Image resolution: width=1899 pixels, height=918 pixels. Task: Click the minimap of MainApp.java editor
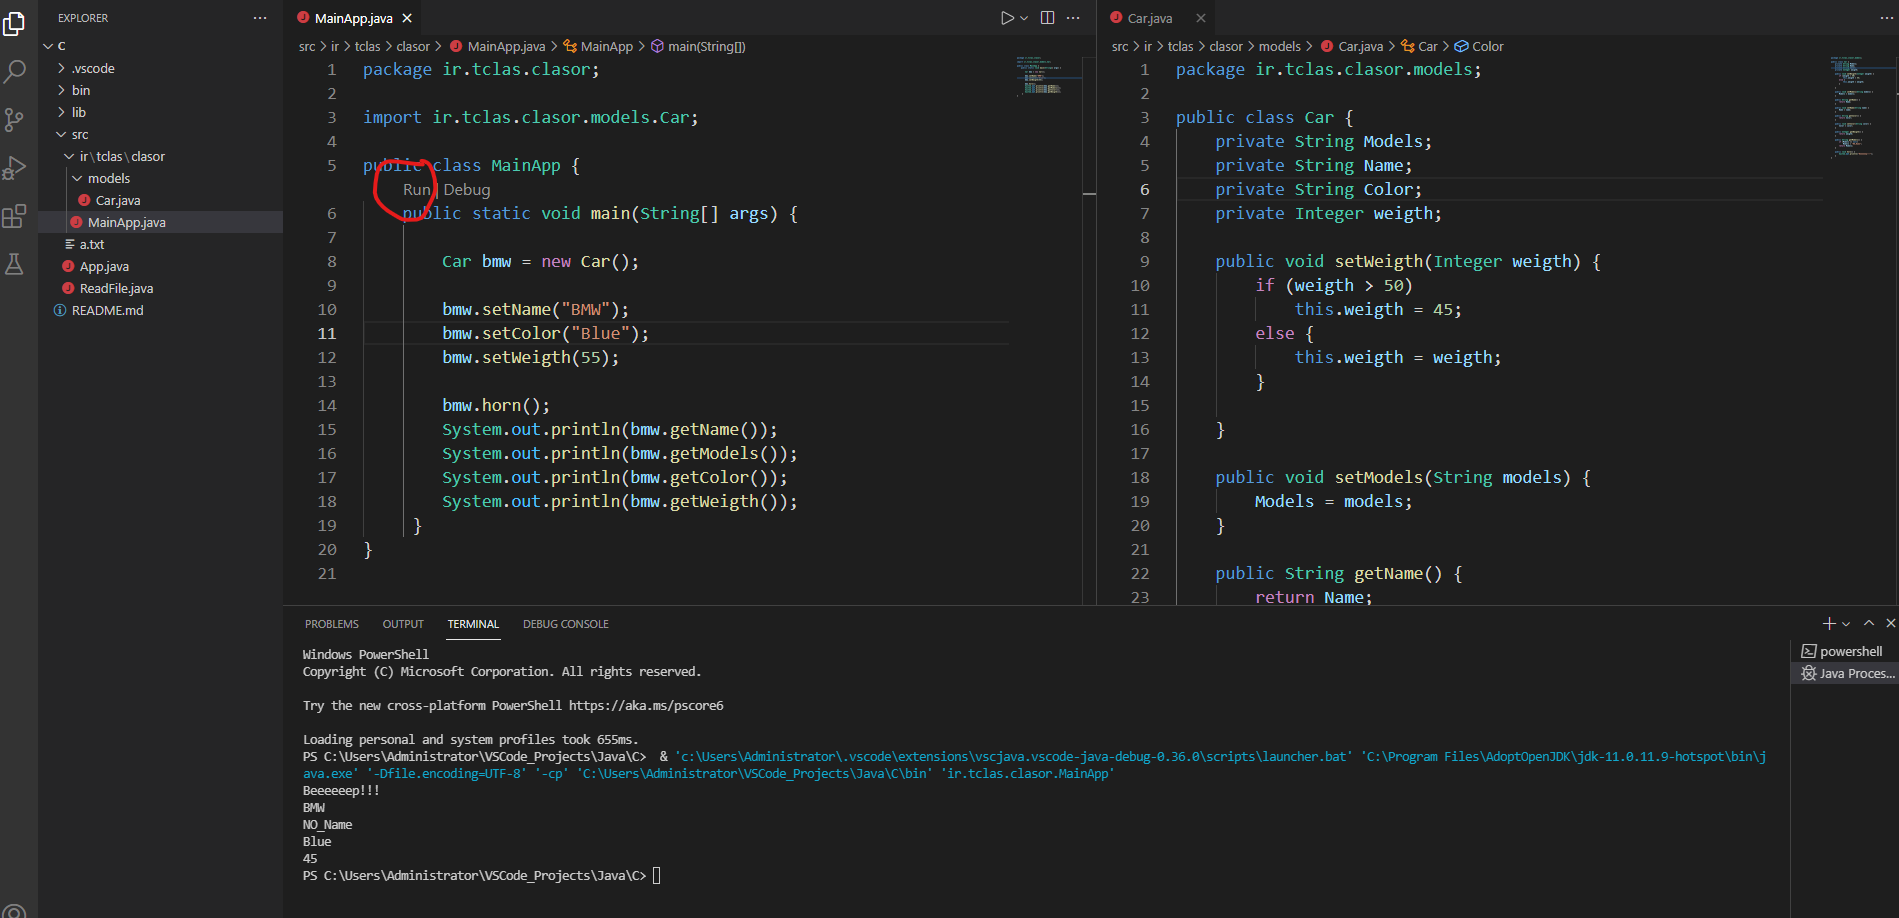click(x=1048, y=76)
